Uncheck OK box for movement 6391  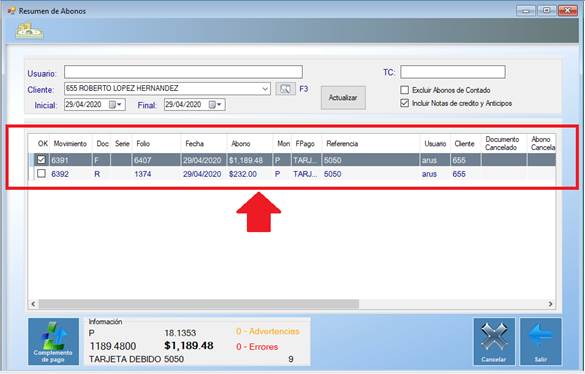click(41, 160)
